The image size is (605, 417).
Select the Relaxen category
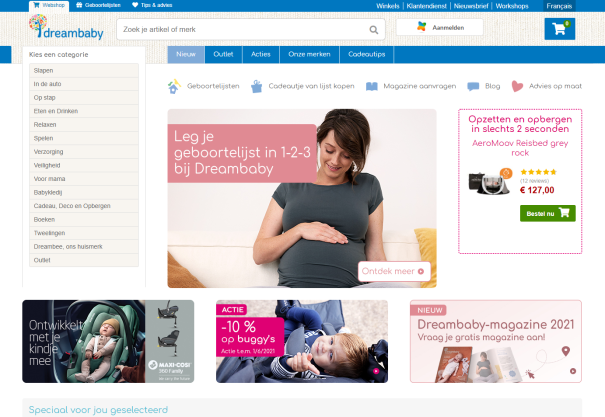coord(84,125)
